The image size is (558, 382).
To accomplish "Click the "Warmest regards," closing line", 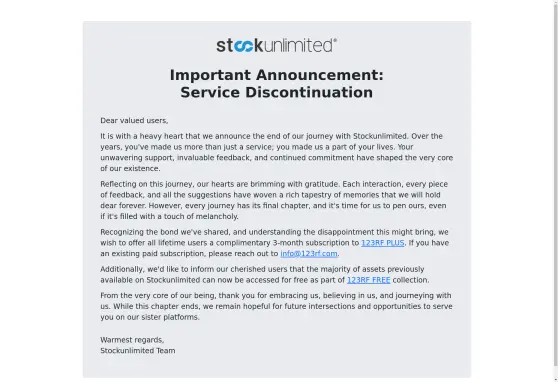I will [132, 340].
